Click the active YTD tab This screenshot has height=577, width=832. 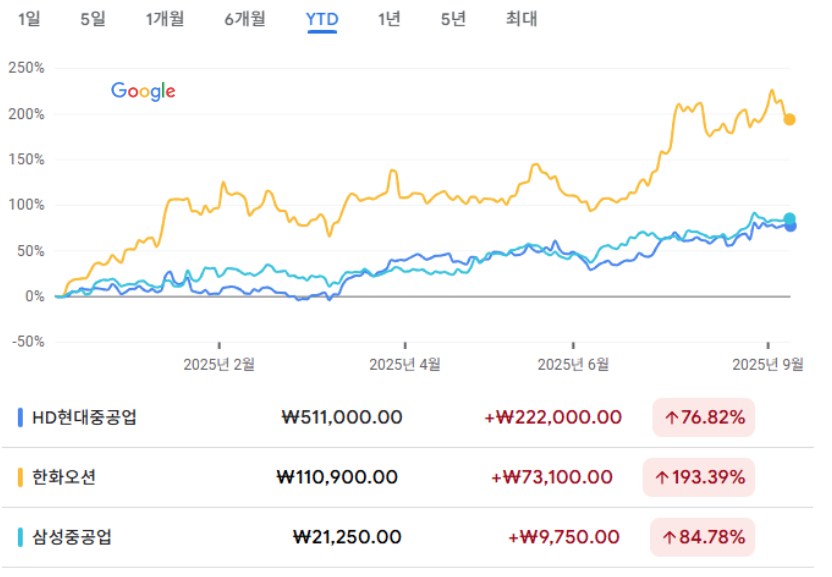coord(322,20)
